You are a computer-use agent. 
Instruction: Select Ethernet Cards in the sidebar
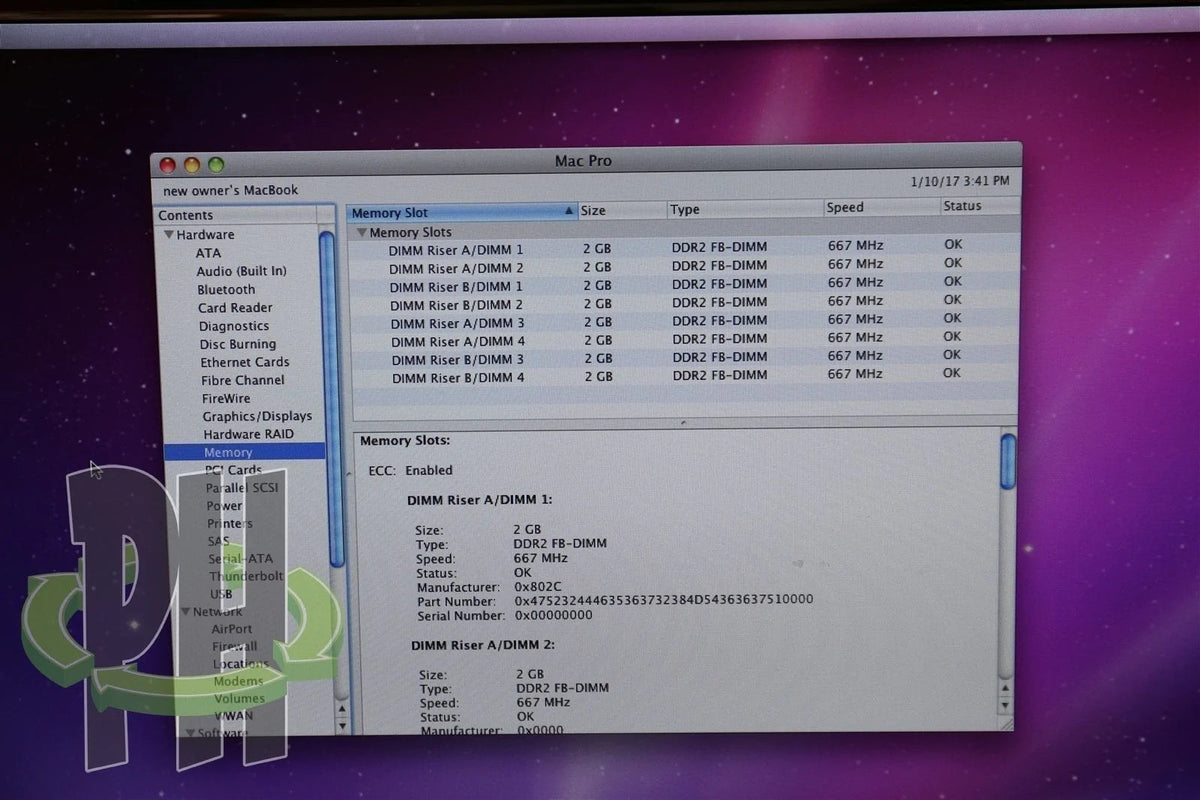245,362
